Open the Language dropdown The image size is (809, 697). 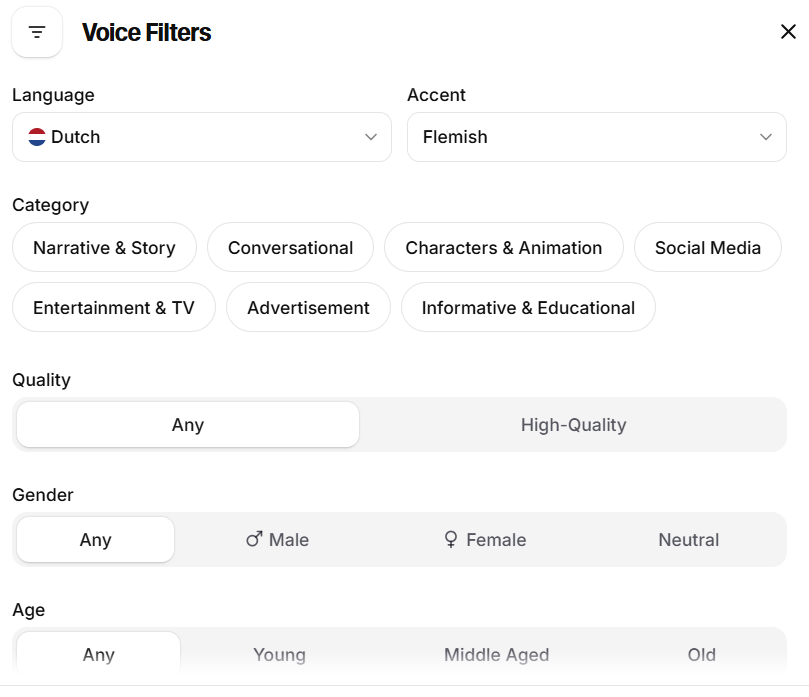201,137
